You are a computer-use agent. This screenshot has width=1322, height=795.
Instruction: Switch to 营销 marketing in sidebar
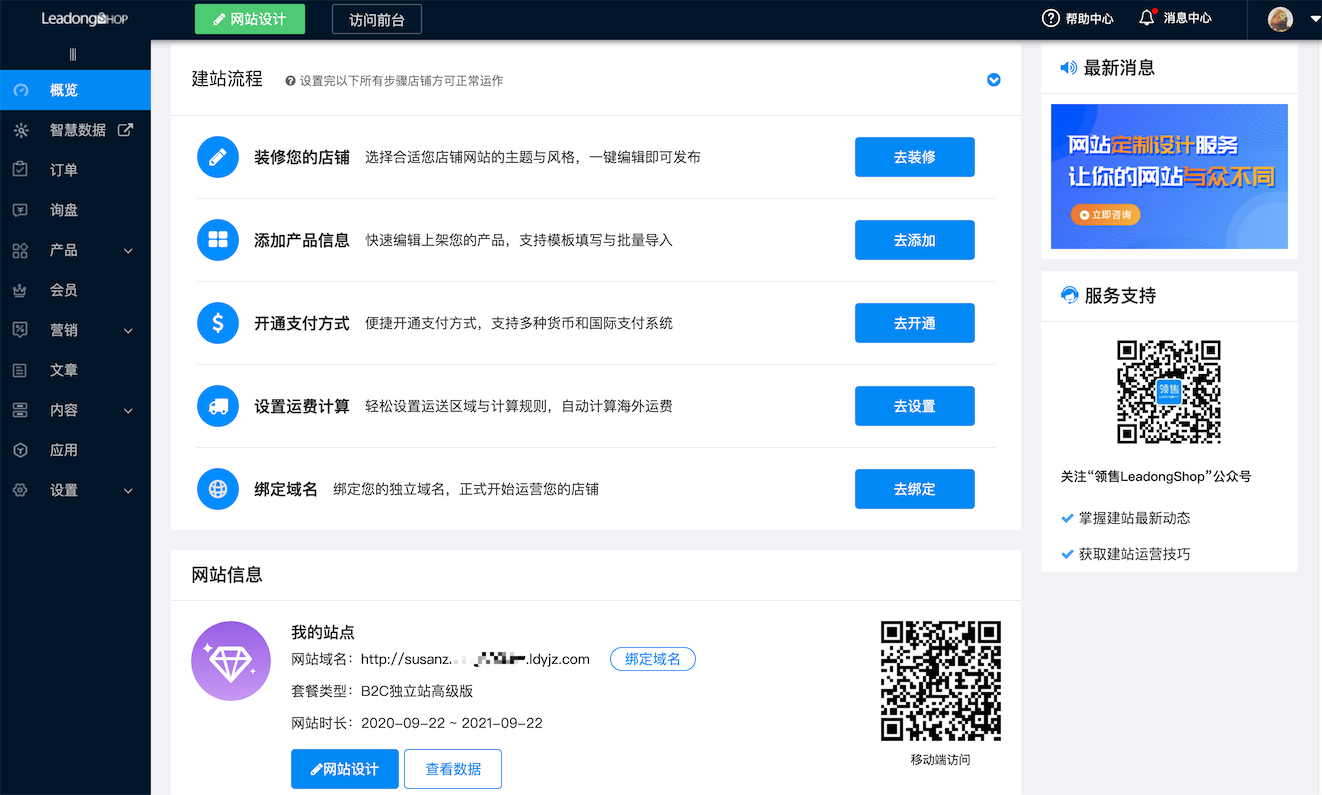pyautogui.click(x=62, y=329)
